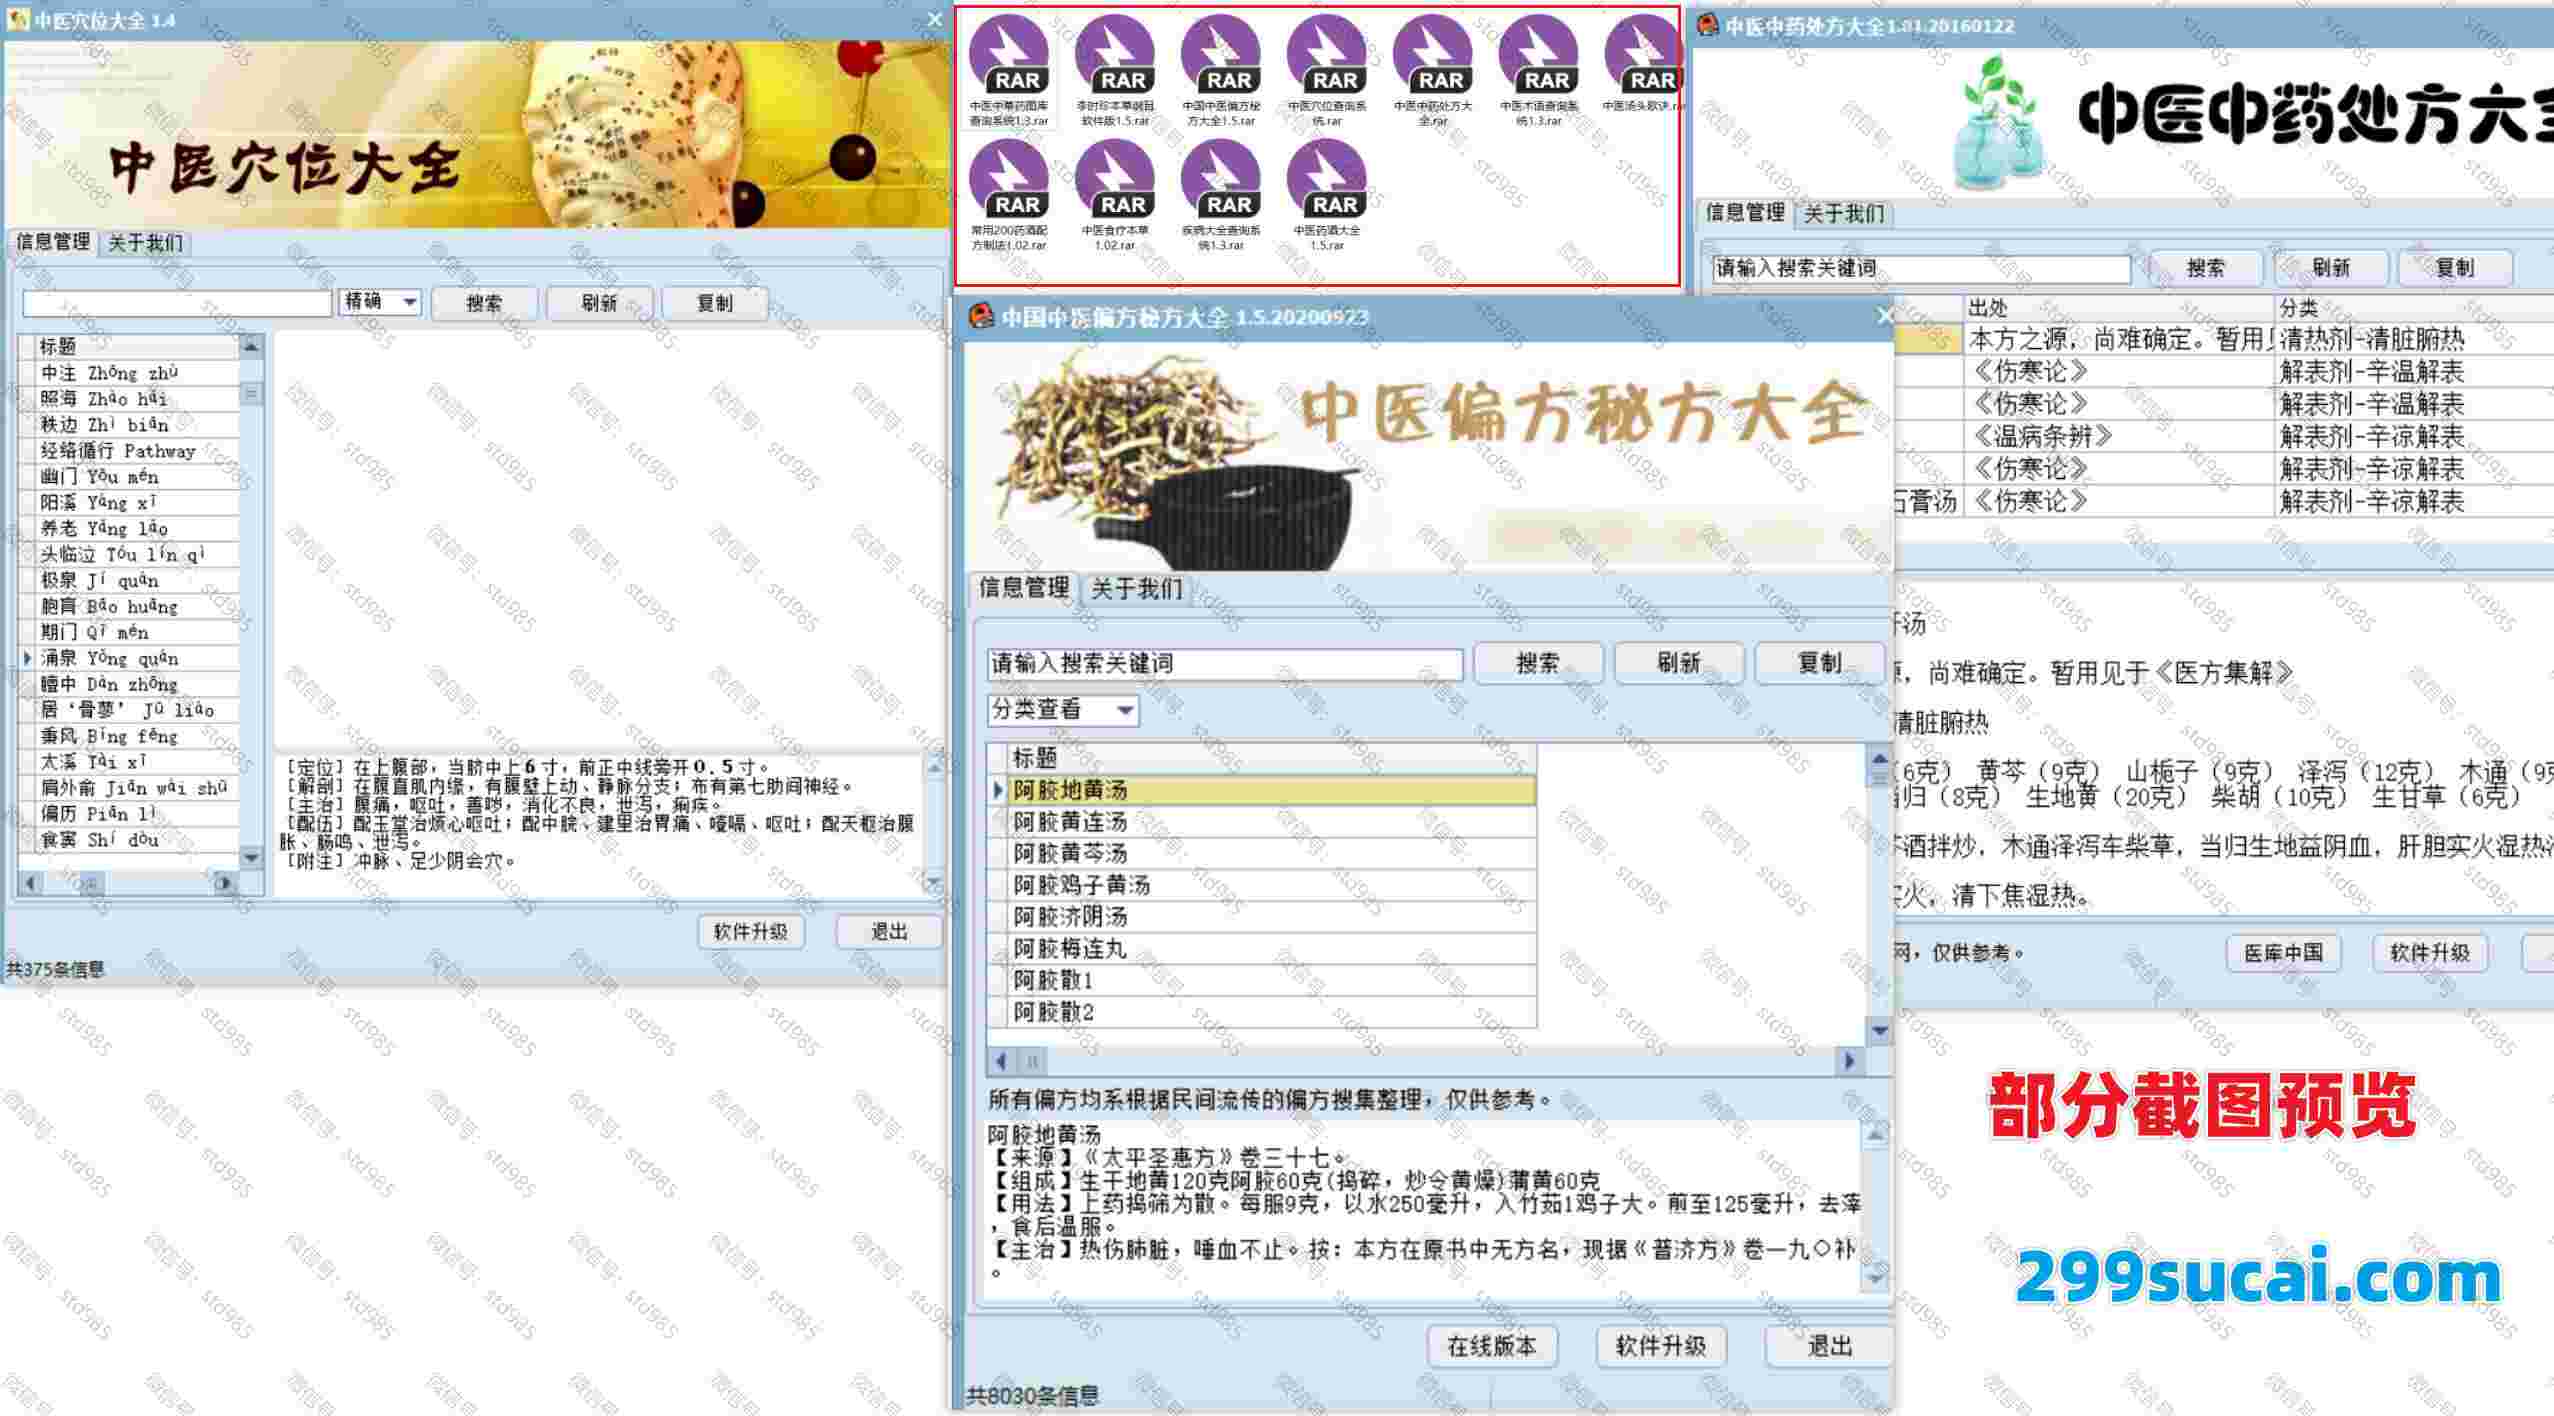Select the 中医中药处方大全.rar archive
This screenshot has height=1416, width=2554.
point(1433,71)
